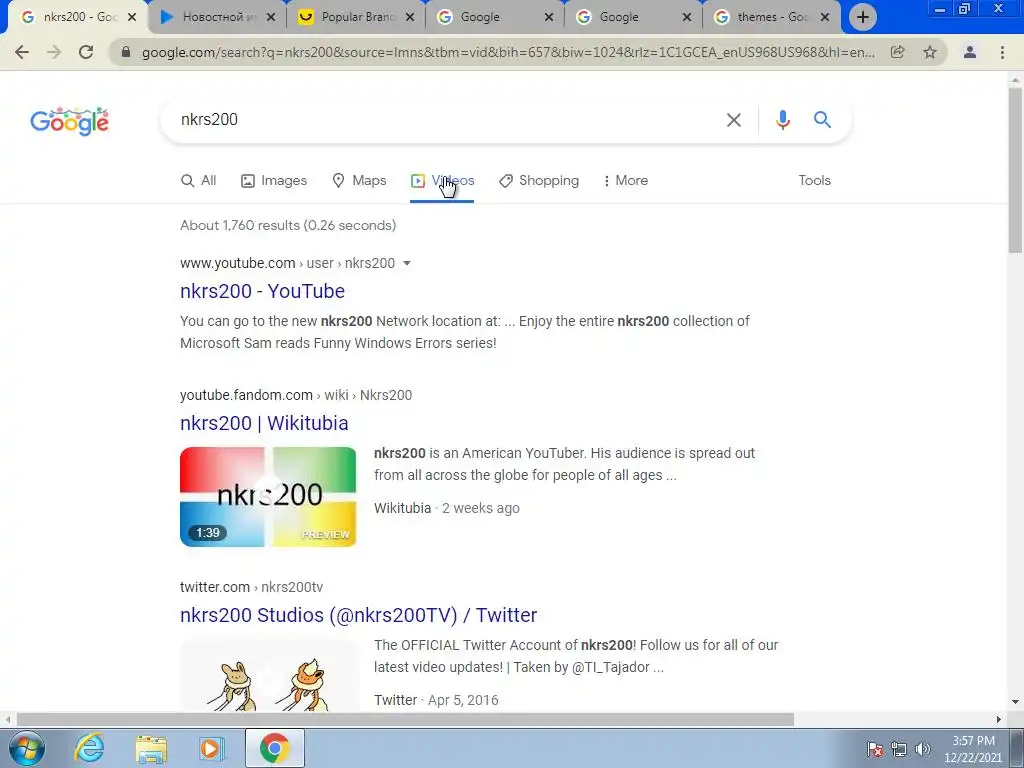The height and width of the screenshot is (768, 1024).
Task: Select the Shopping search filter
Action: pyautogui.click(x=539, y=181)
